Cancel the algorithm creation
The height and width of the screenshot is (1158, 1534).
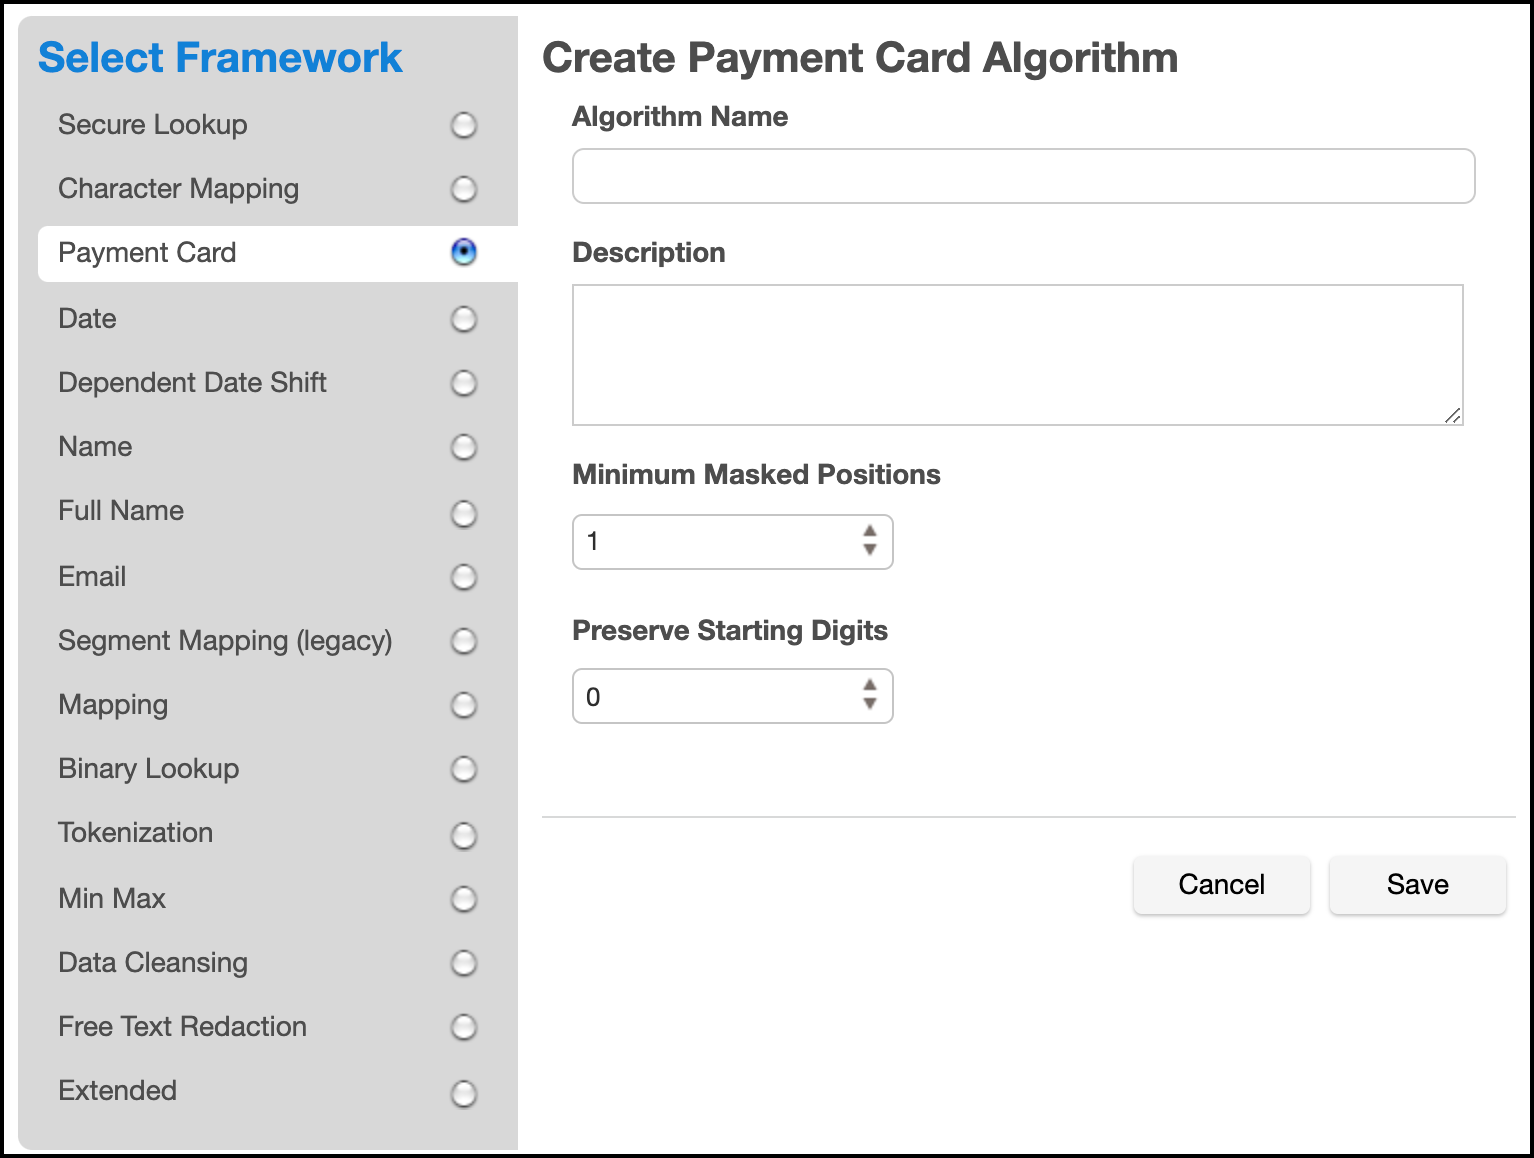coord(1221,885)
